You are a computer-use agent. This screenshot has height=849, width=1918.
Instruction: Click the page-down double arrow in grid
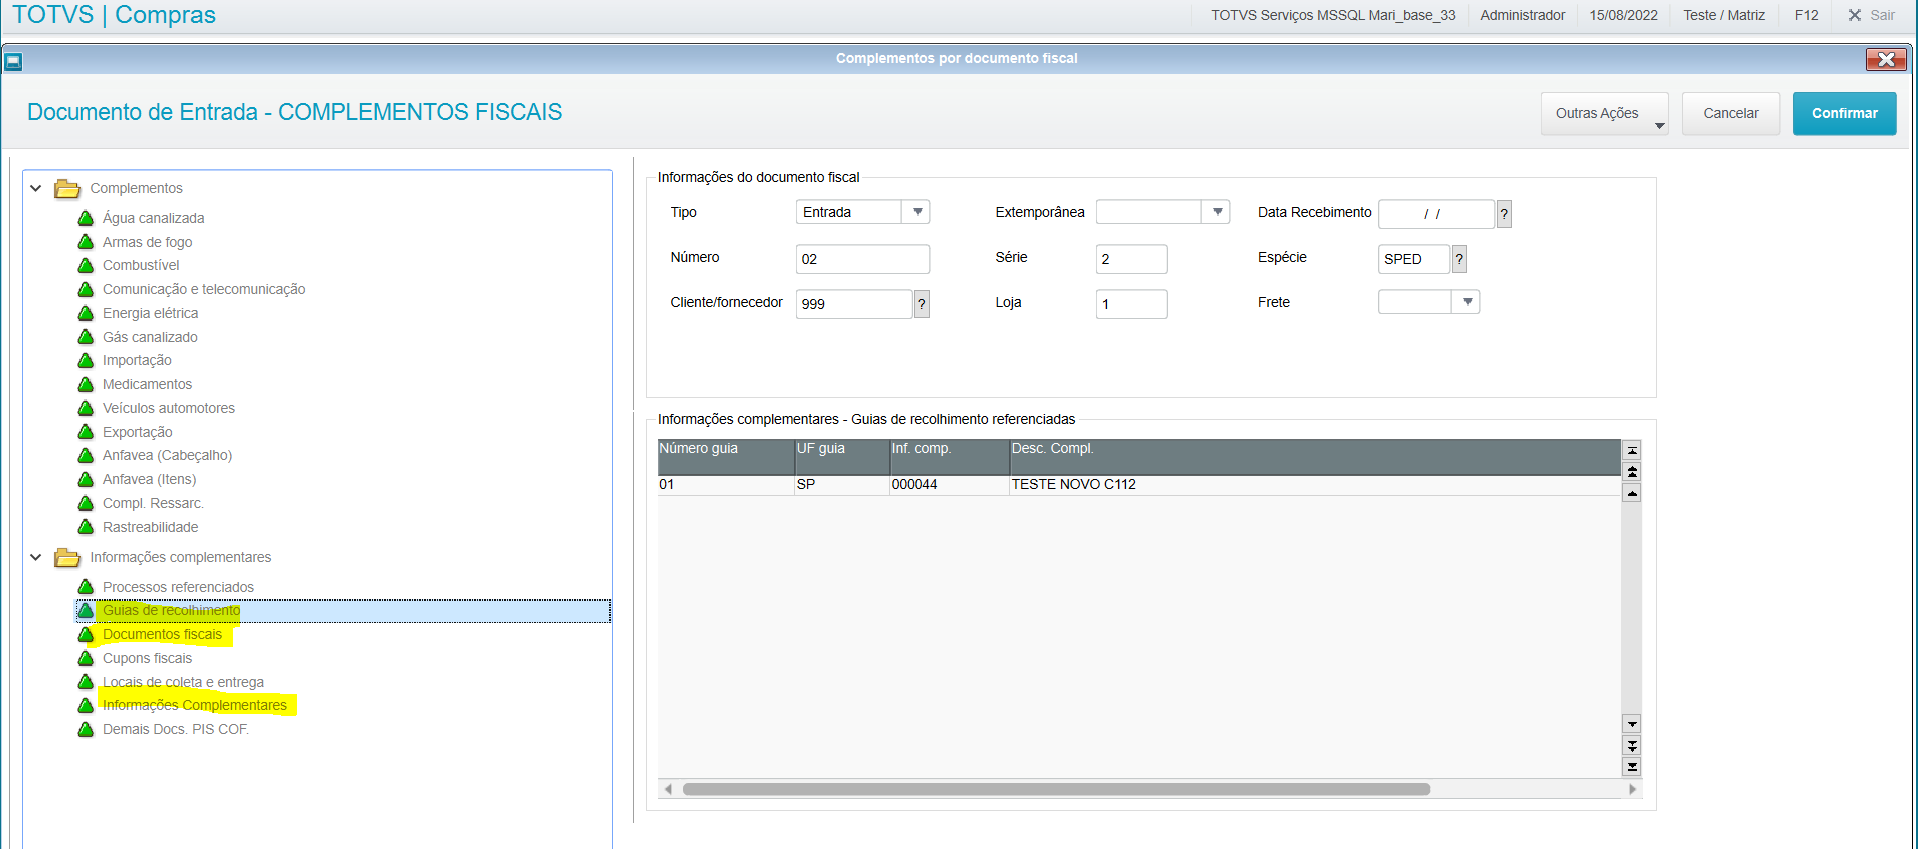click(1632, 745)
